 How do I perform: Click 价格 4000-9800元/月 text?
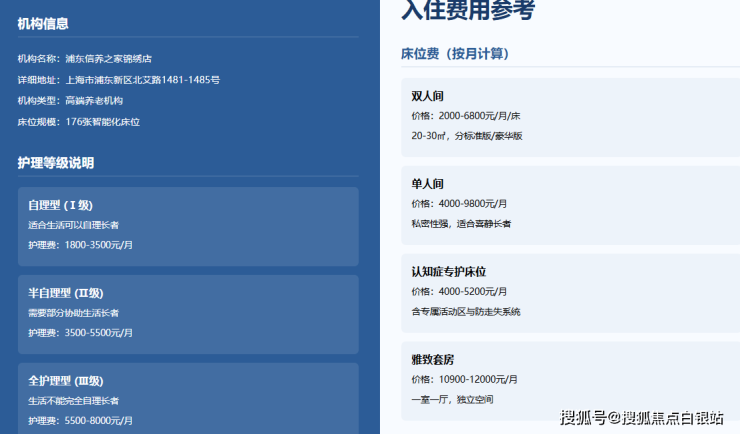[x=459, y=204]
